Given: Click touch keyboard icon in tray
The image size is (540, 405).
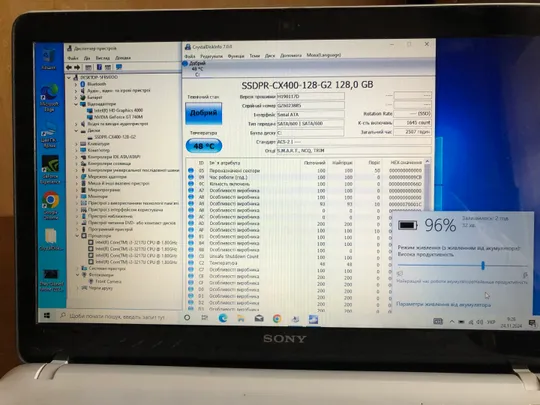Looking at the screenshot, I should [438, 322].
